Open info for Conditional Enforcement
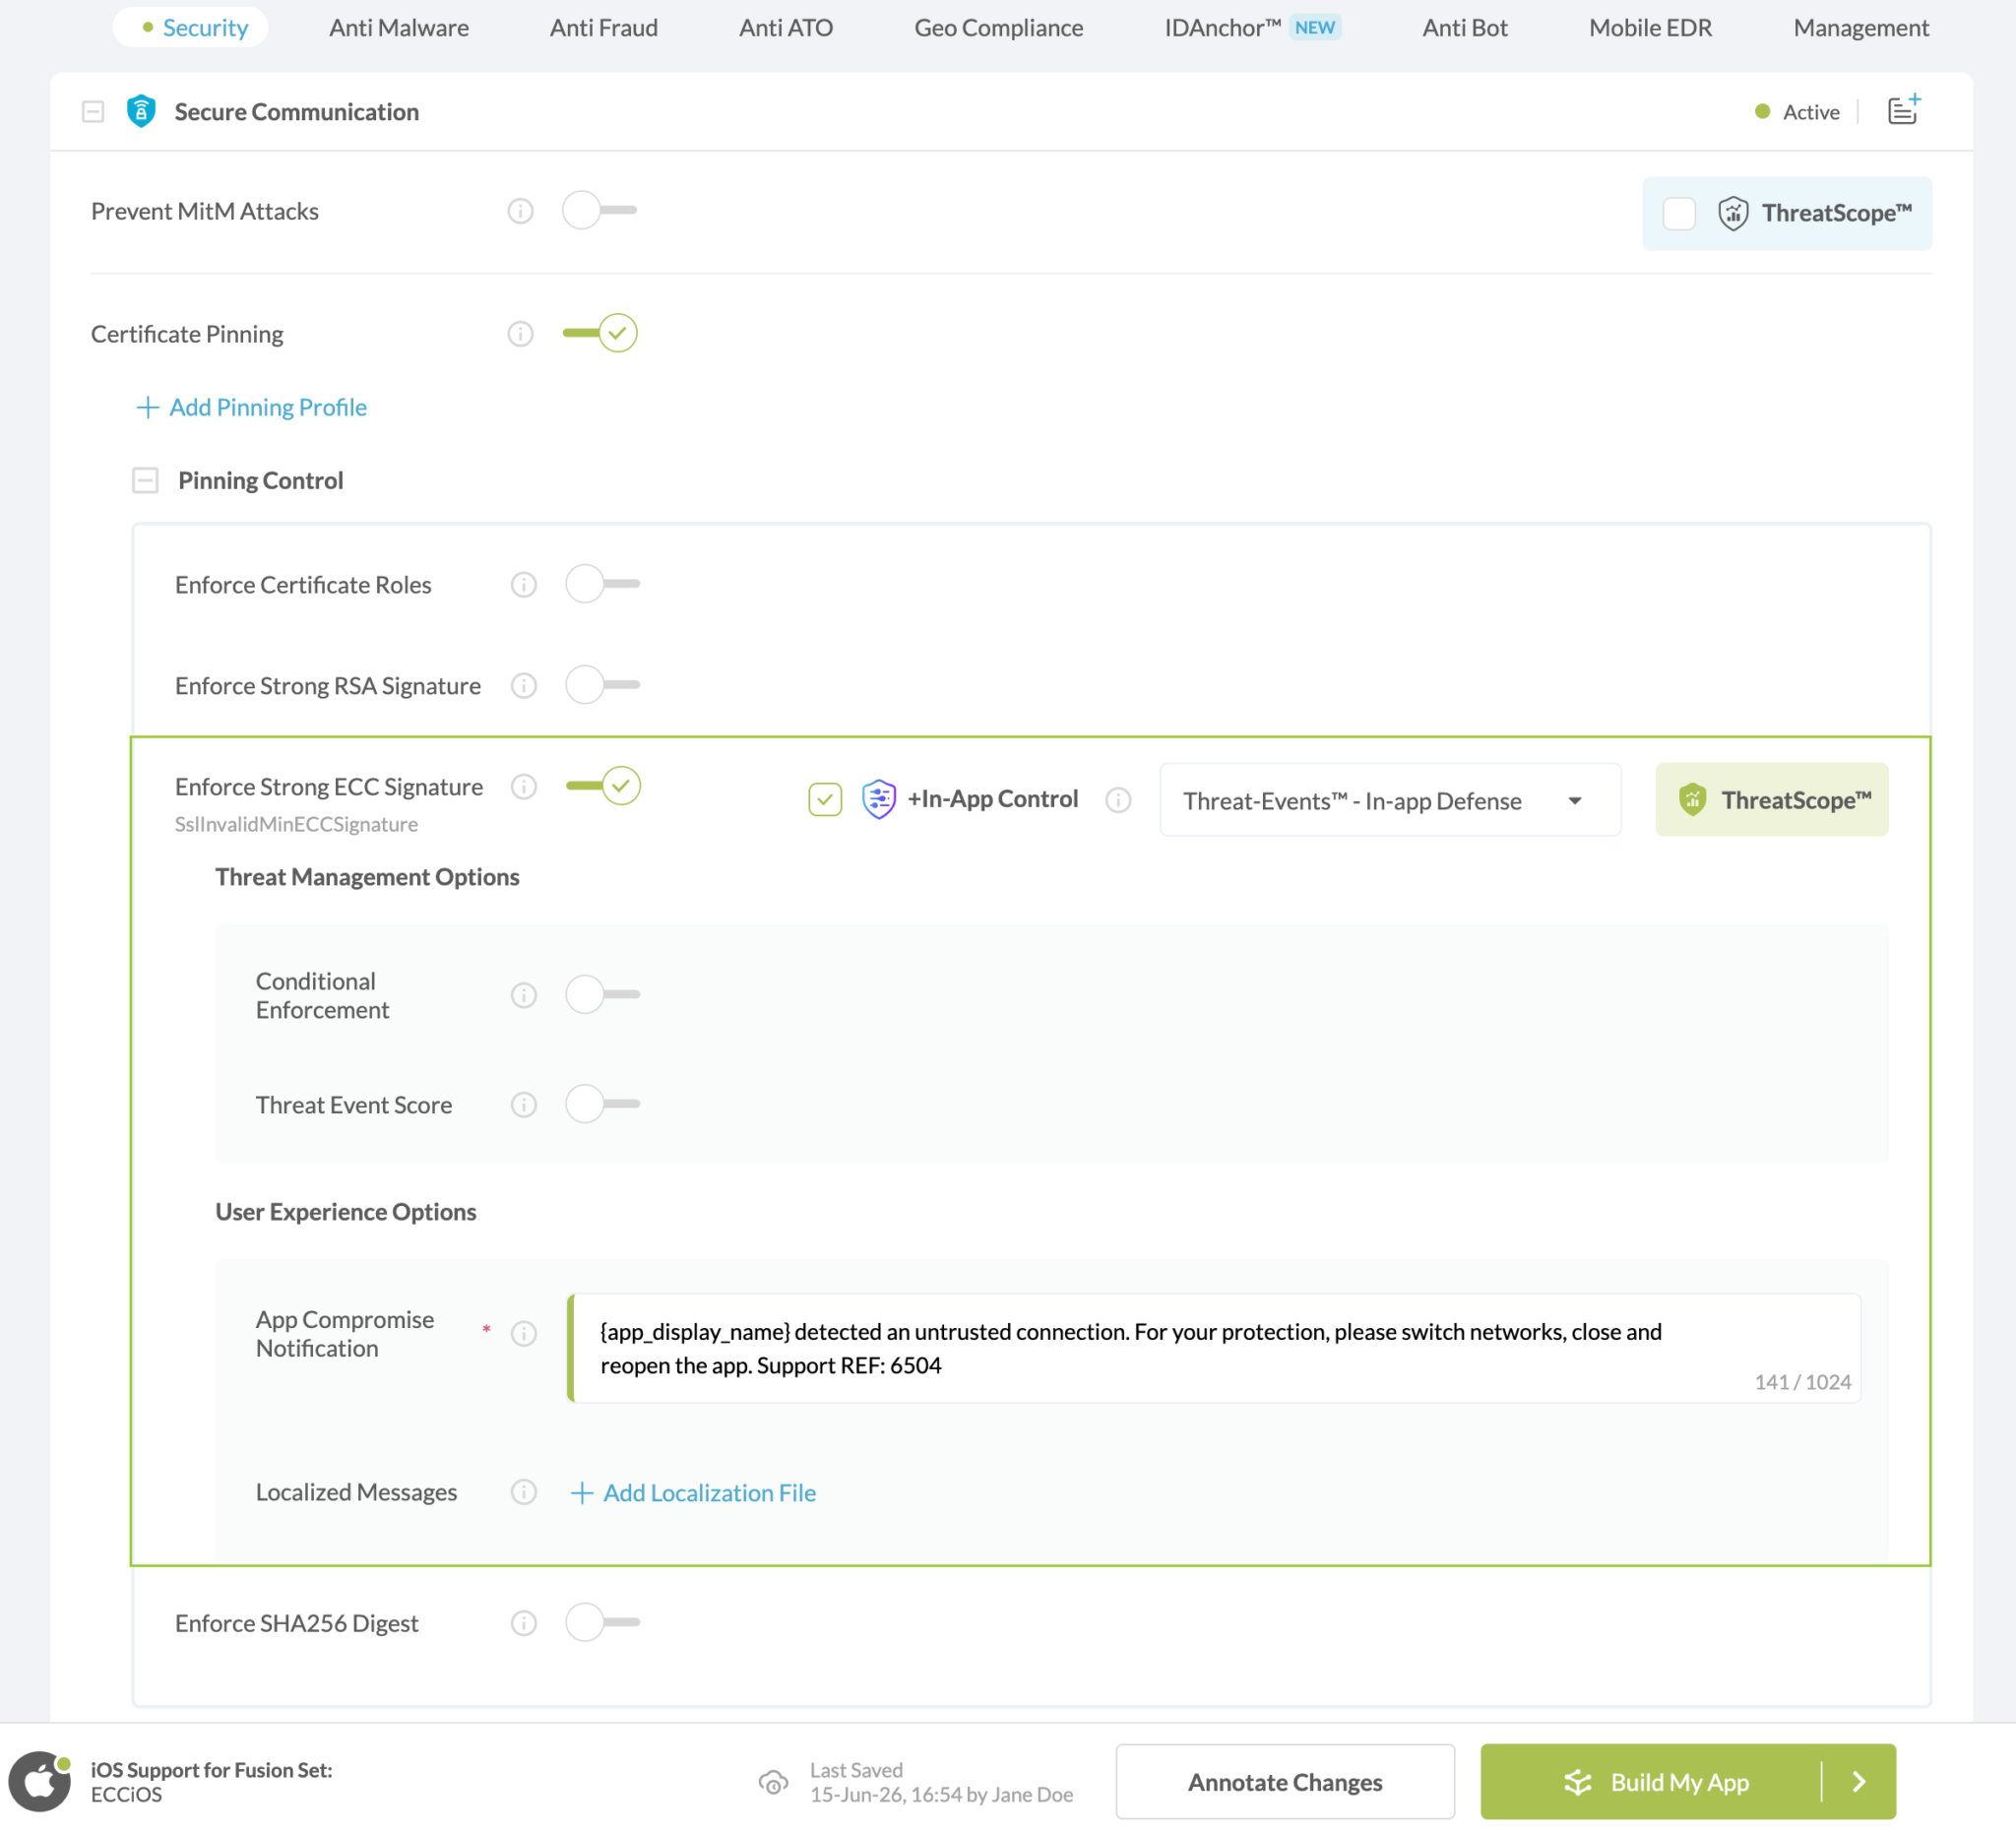 click(x=524, y=995)
